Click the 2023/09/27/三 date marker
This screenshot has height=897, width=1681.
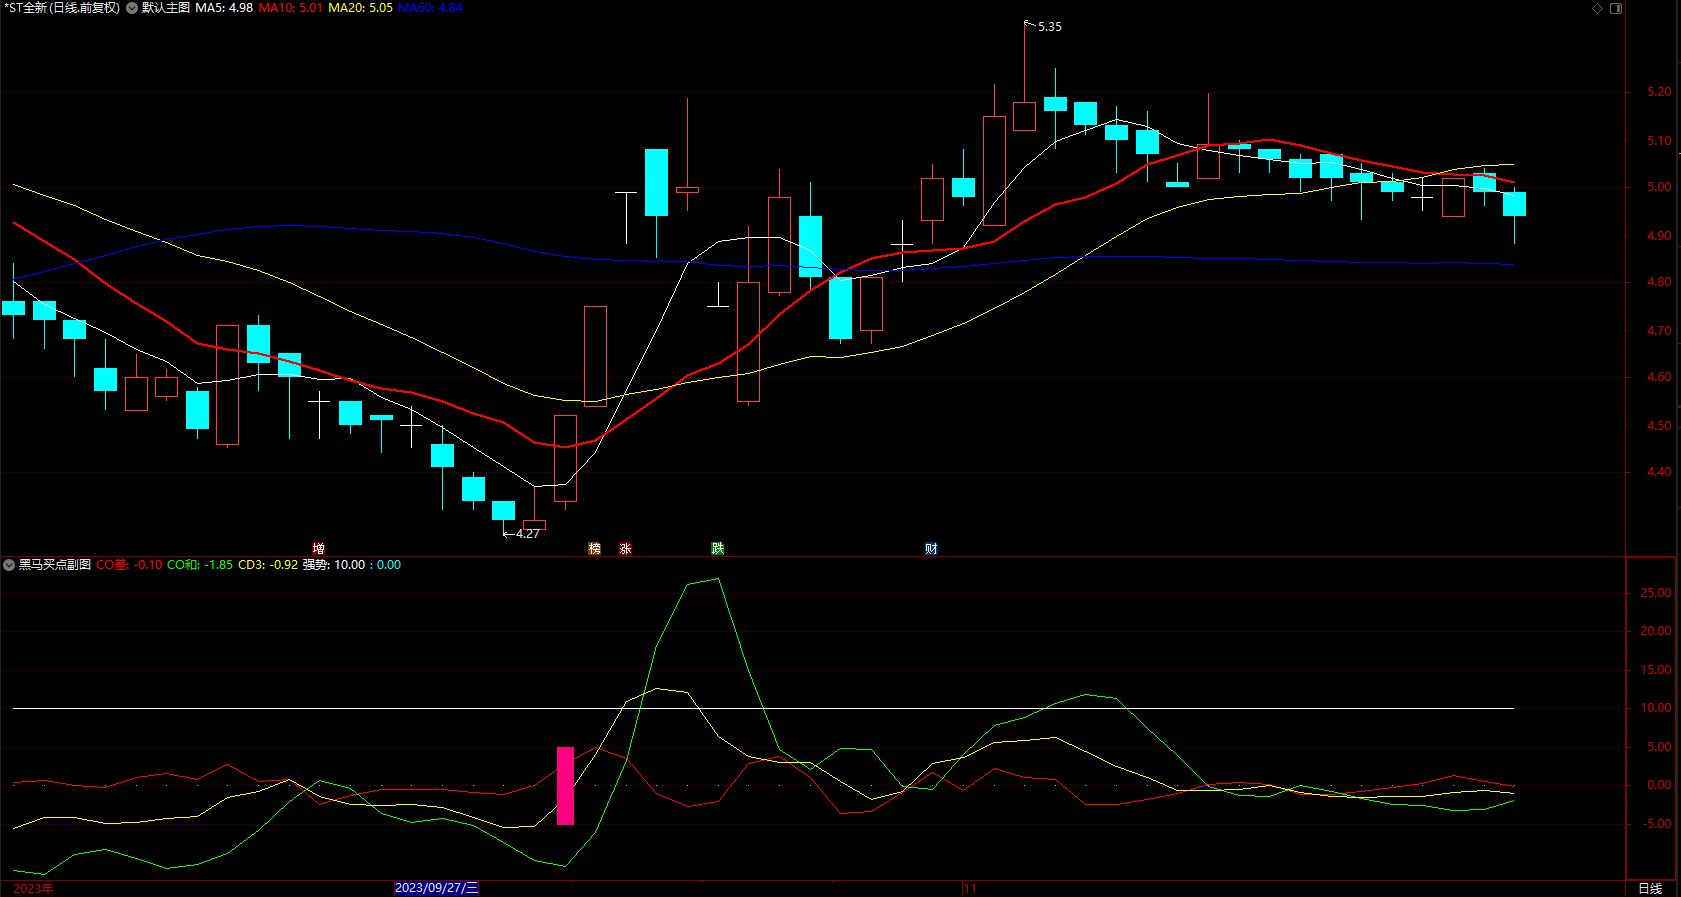tap(437, 888)
